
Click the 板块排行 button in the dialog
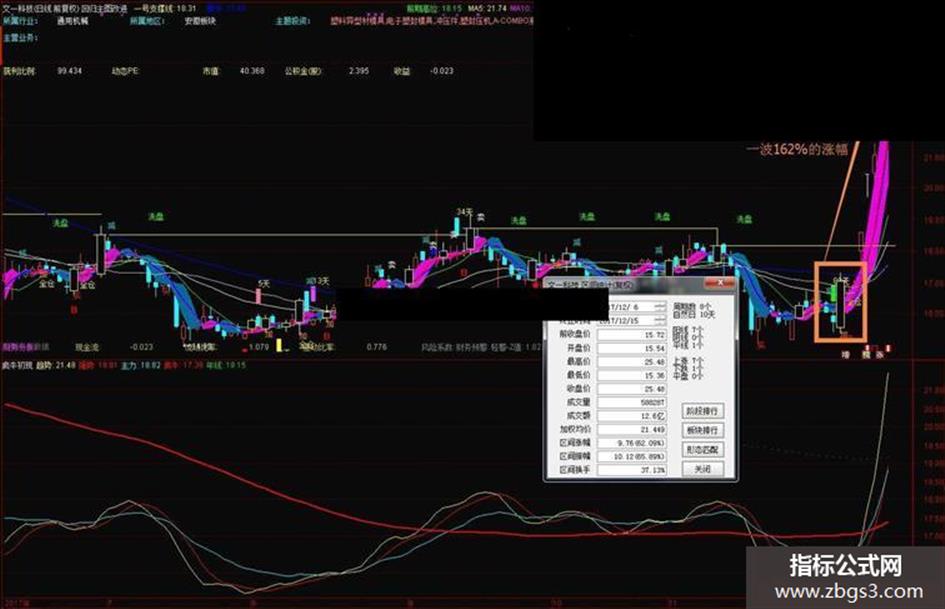coord(703,431)
